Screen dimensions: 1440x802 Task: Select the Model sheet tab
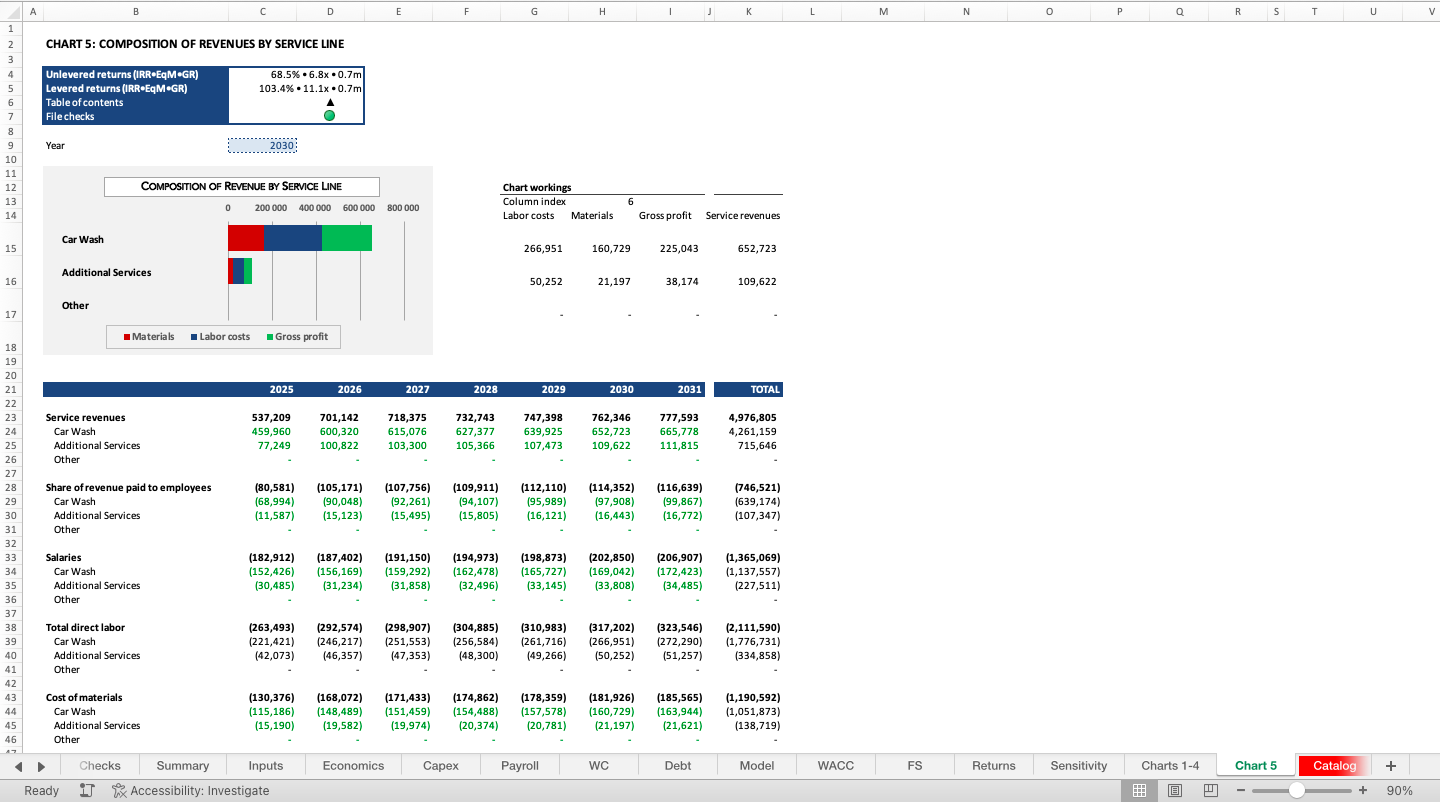pos(757,766)
